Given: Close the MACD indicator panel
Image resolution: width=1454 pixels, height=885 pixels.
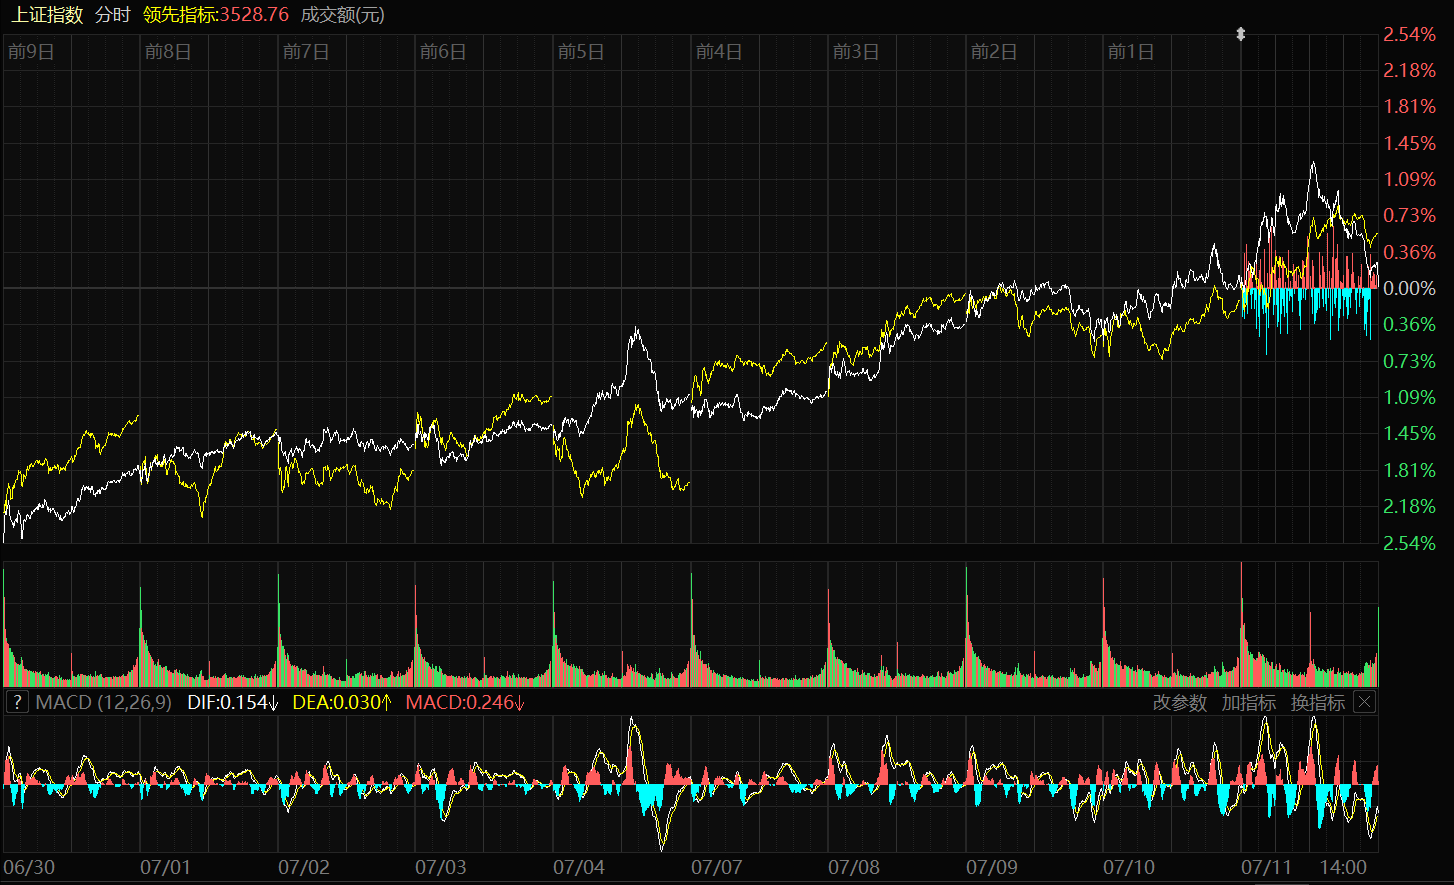Looking at the screenshot, I should click(x=1364, y=702).
